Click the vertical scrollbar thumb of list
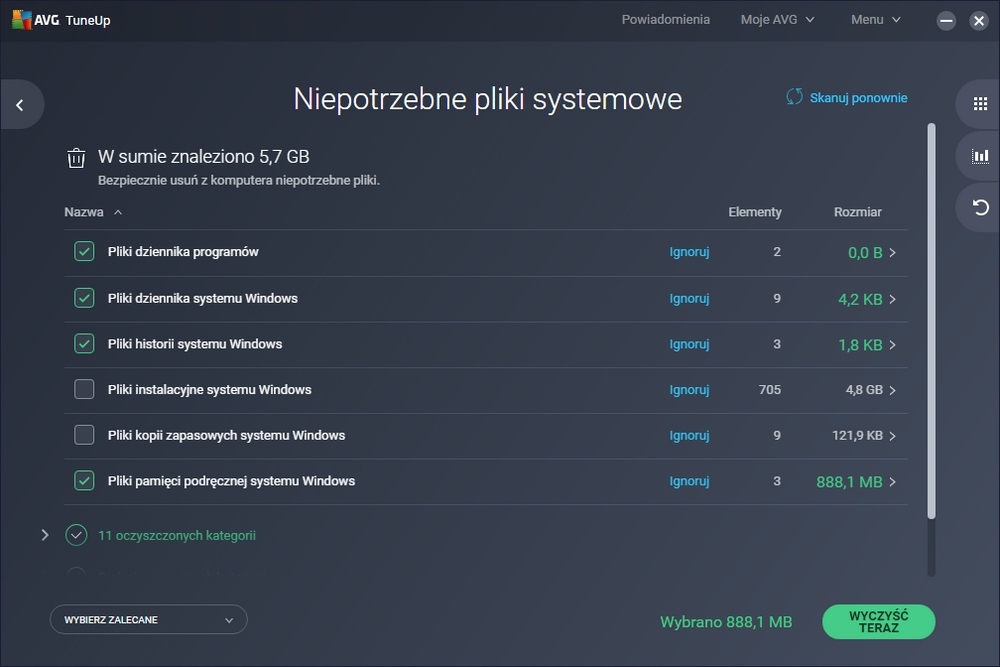The width and height of the screenshot is (1000, 667). click(931, 321)
